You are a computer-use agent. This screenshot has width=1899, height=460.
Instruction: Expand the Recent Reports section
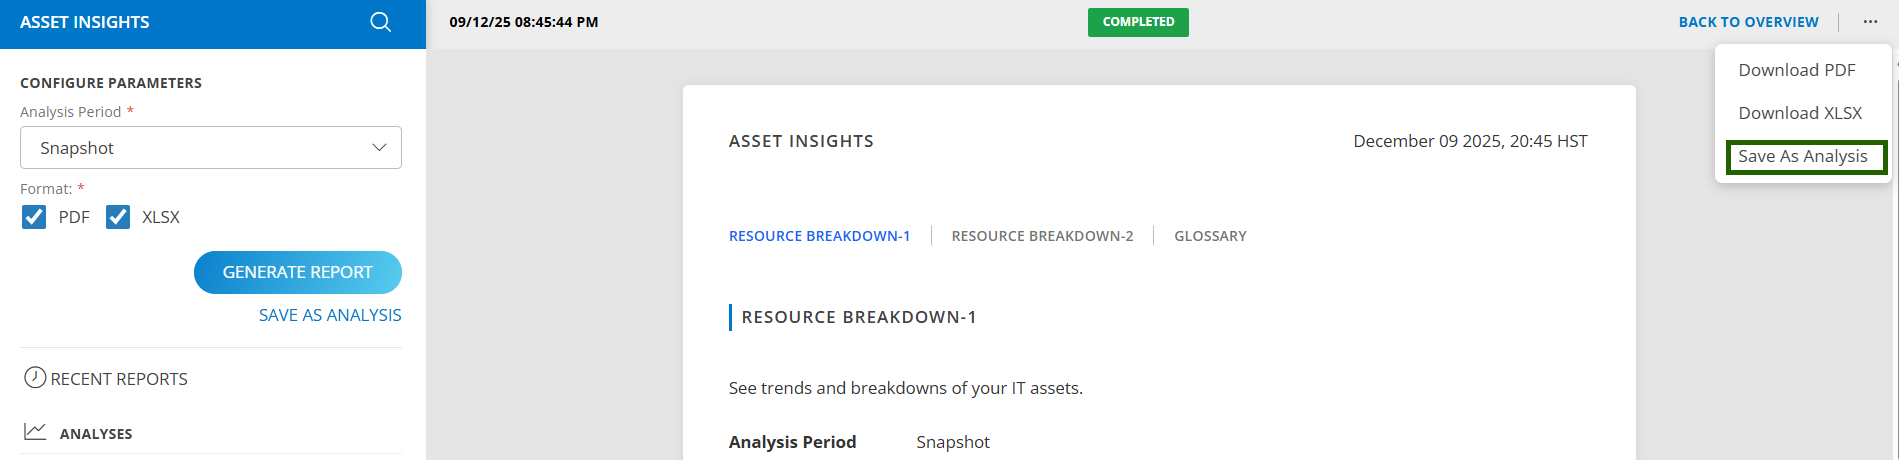click(119, 379)
